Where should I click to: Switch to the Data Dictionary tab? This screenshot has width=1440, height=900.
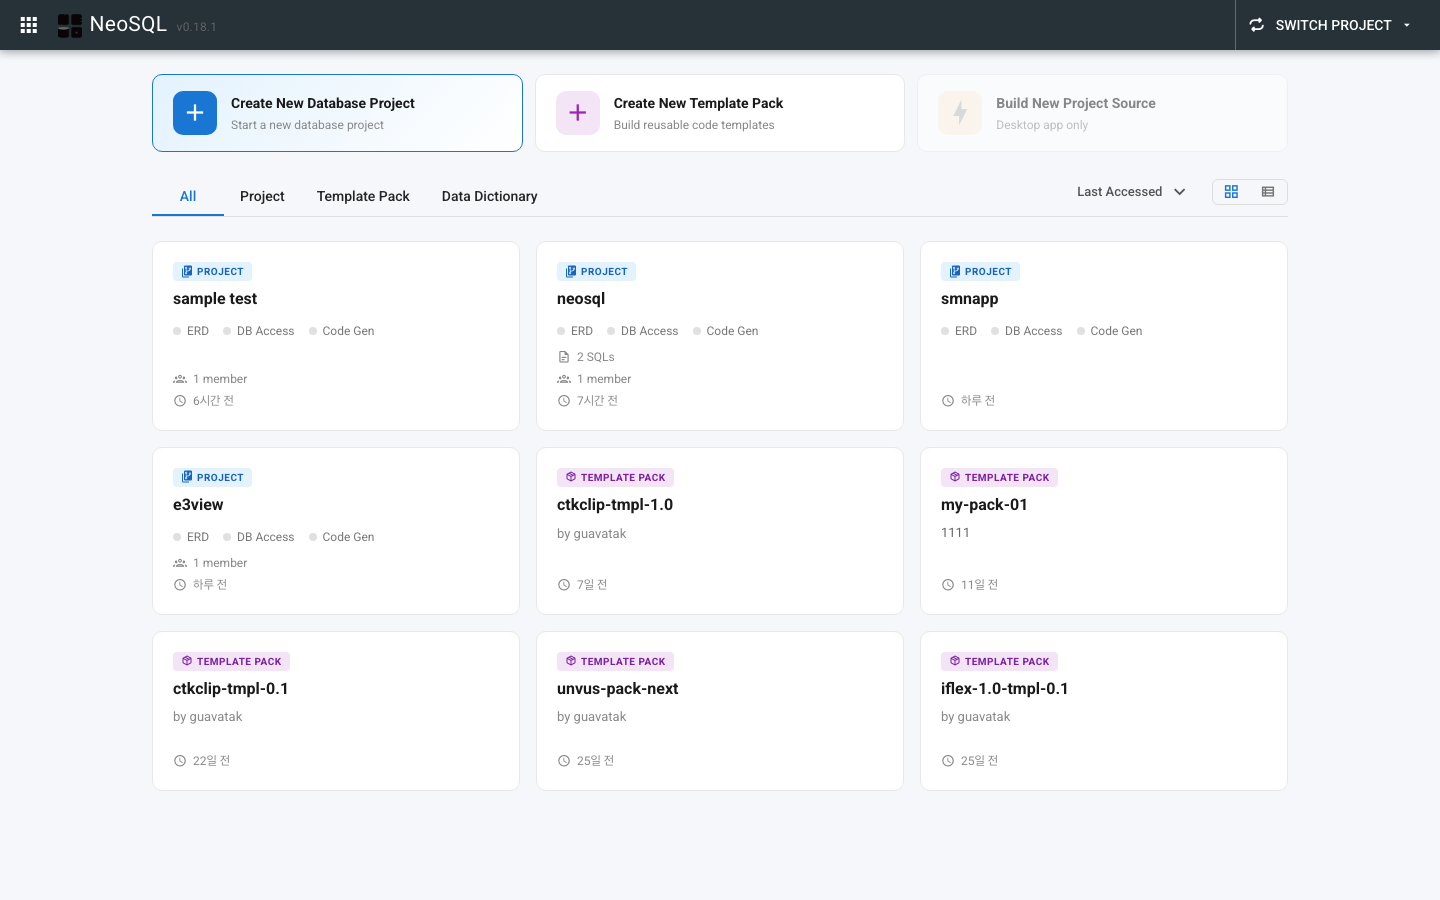tap(489, 196)
